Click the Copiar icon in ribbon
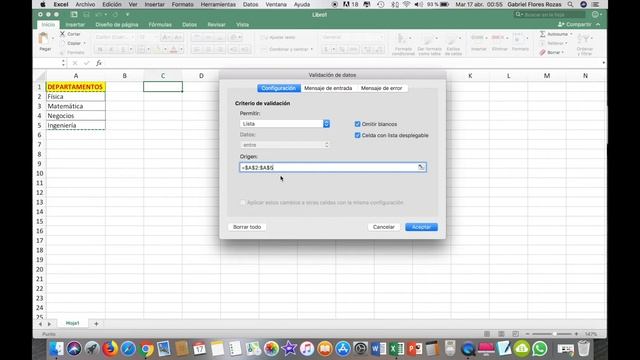 point(63,43)
